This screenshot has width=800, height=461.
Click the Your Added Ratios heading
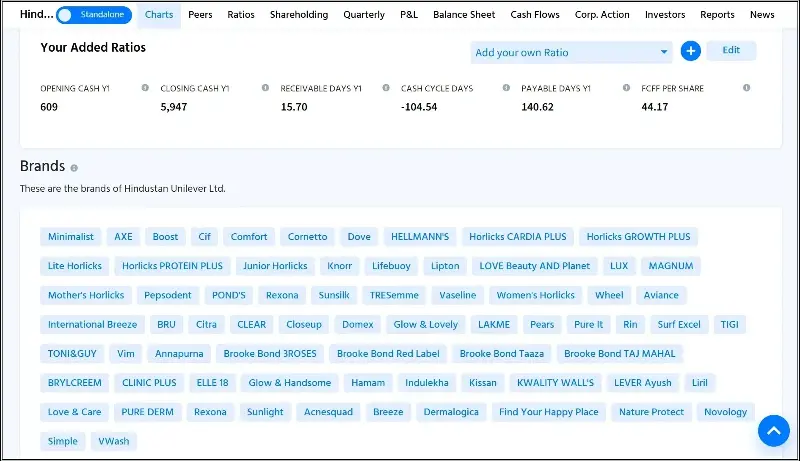[x=93, y=47]
